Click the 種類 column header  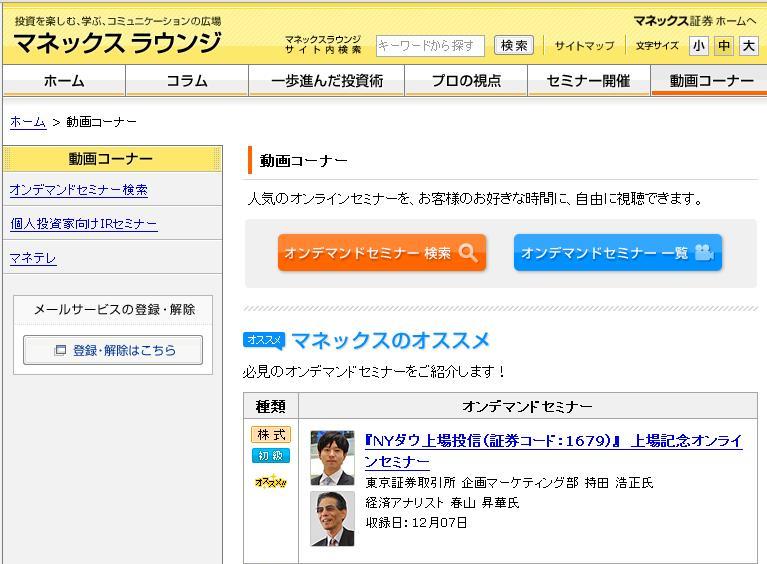[271, 406]
